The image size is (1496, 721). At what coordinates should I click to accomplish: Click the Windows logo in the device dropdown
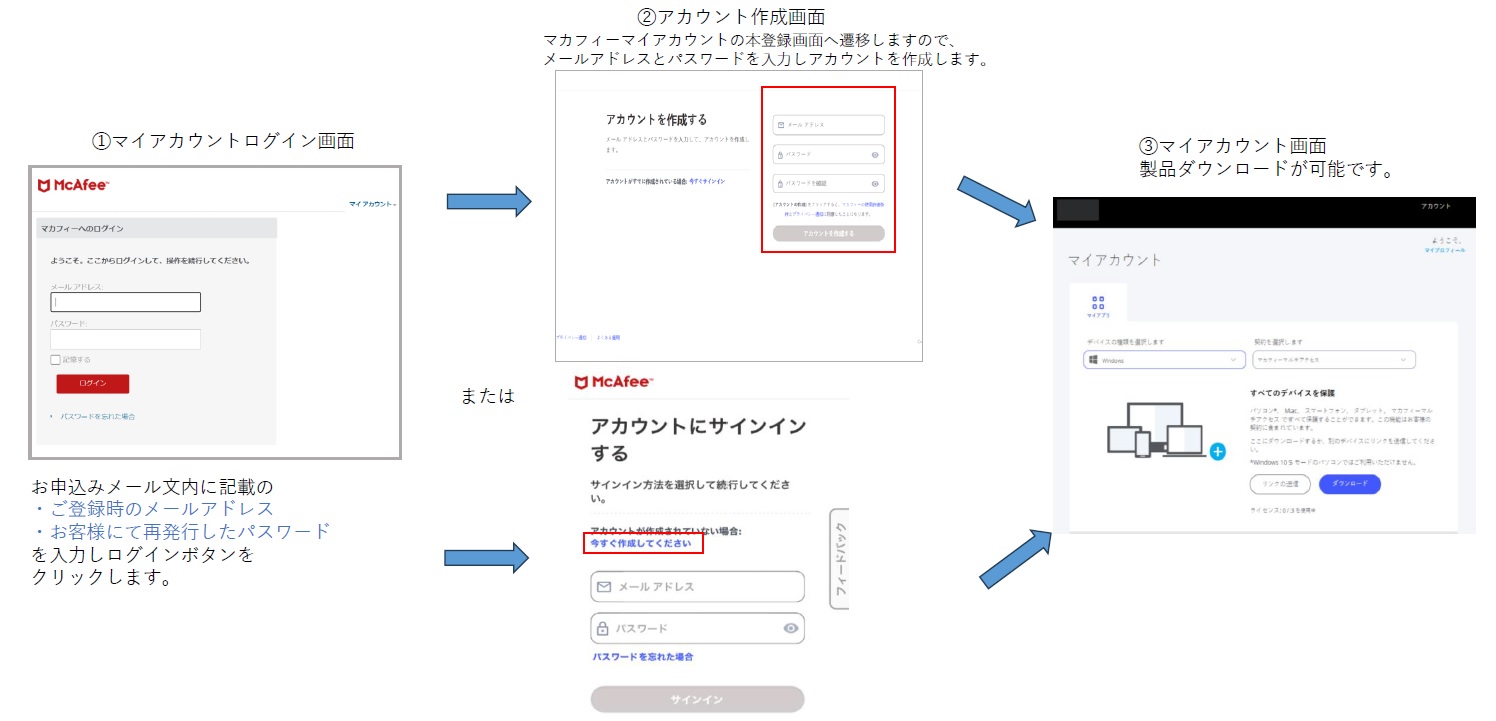click(x=1093, y=360)
